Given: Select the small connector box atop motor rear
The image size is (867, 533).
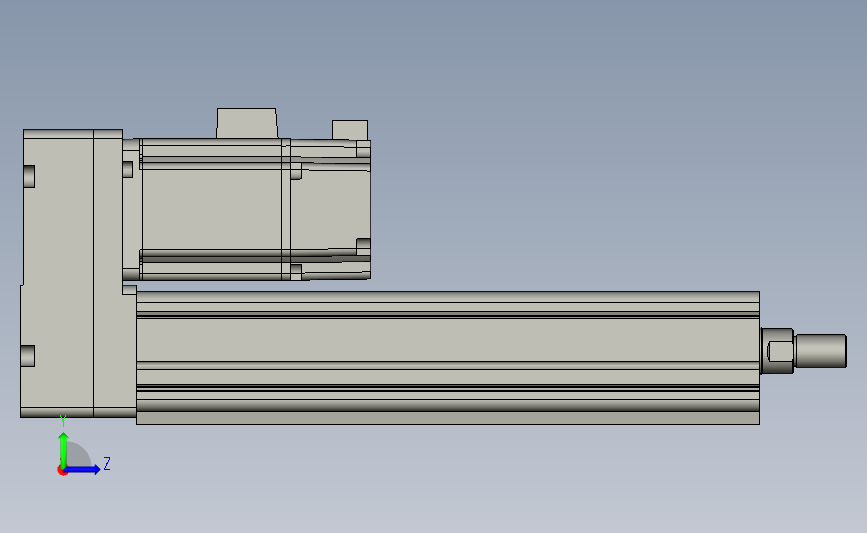Looking at the screenshot, I should (x=350, y=130).
